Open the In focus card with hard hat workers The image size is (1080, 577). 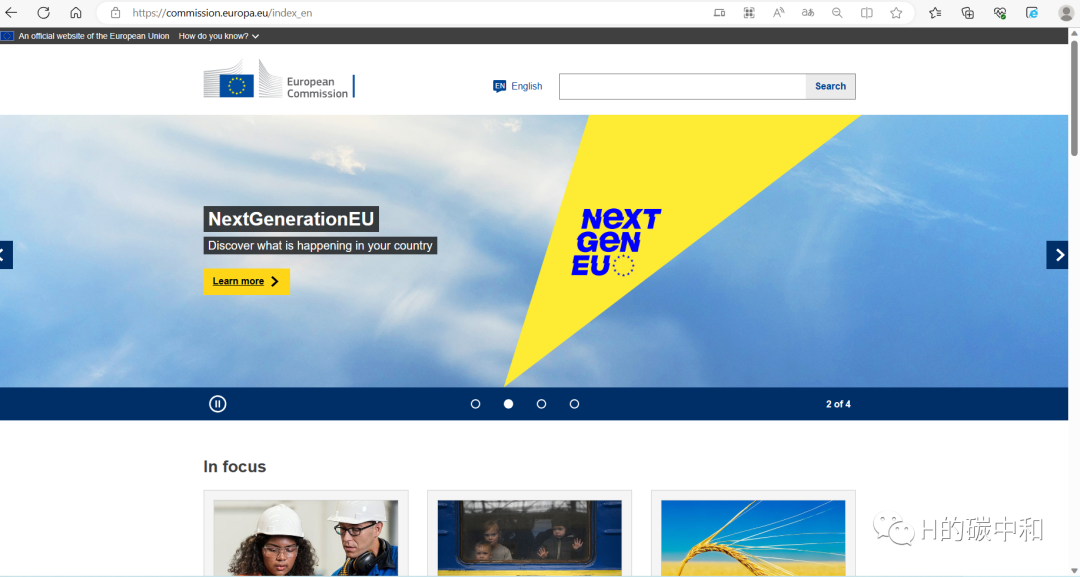pos(306,534)
